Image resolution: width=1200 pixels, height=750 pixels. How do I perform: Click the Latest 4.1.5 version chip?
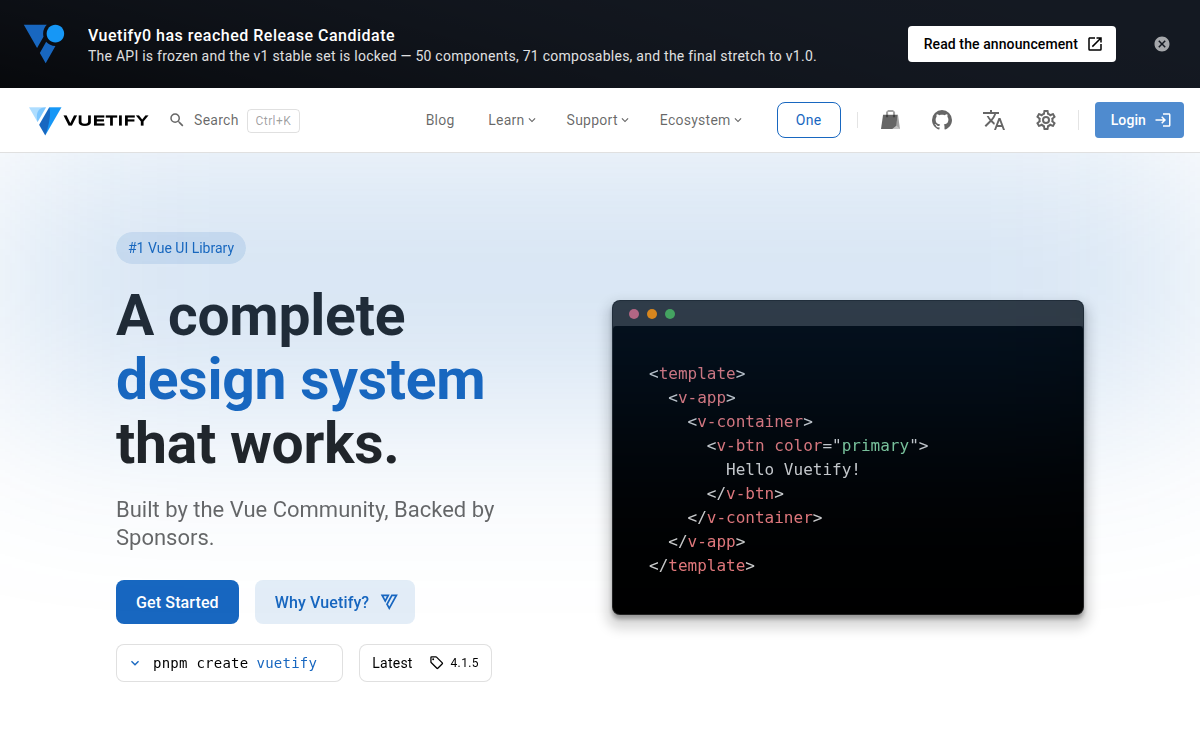point(425,663)
